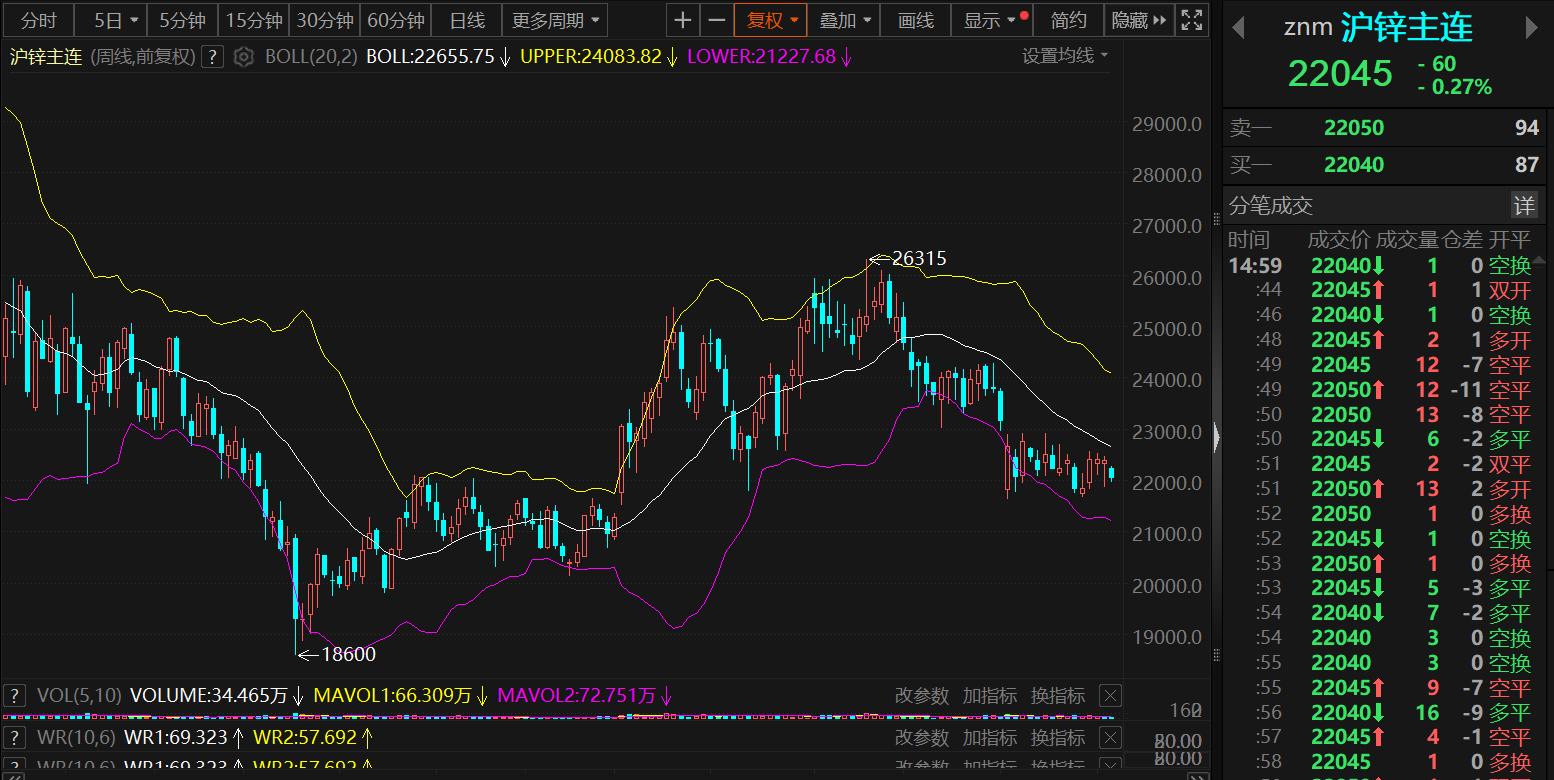Close the first WR indicator panel
Viewport: 1554px width, 780px height.
point(1110,738)
